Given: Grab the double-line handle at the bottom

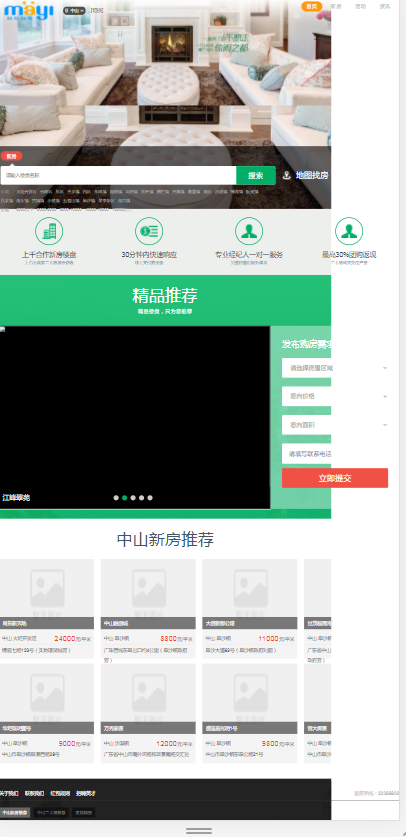Looking at the screenshot, I should (199, 831).
